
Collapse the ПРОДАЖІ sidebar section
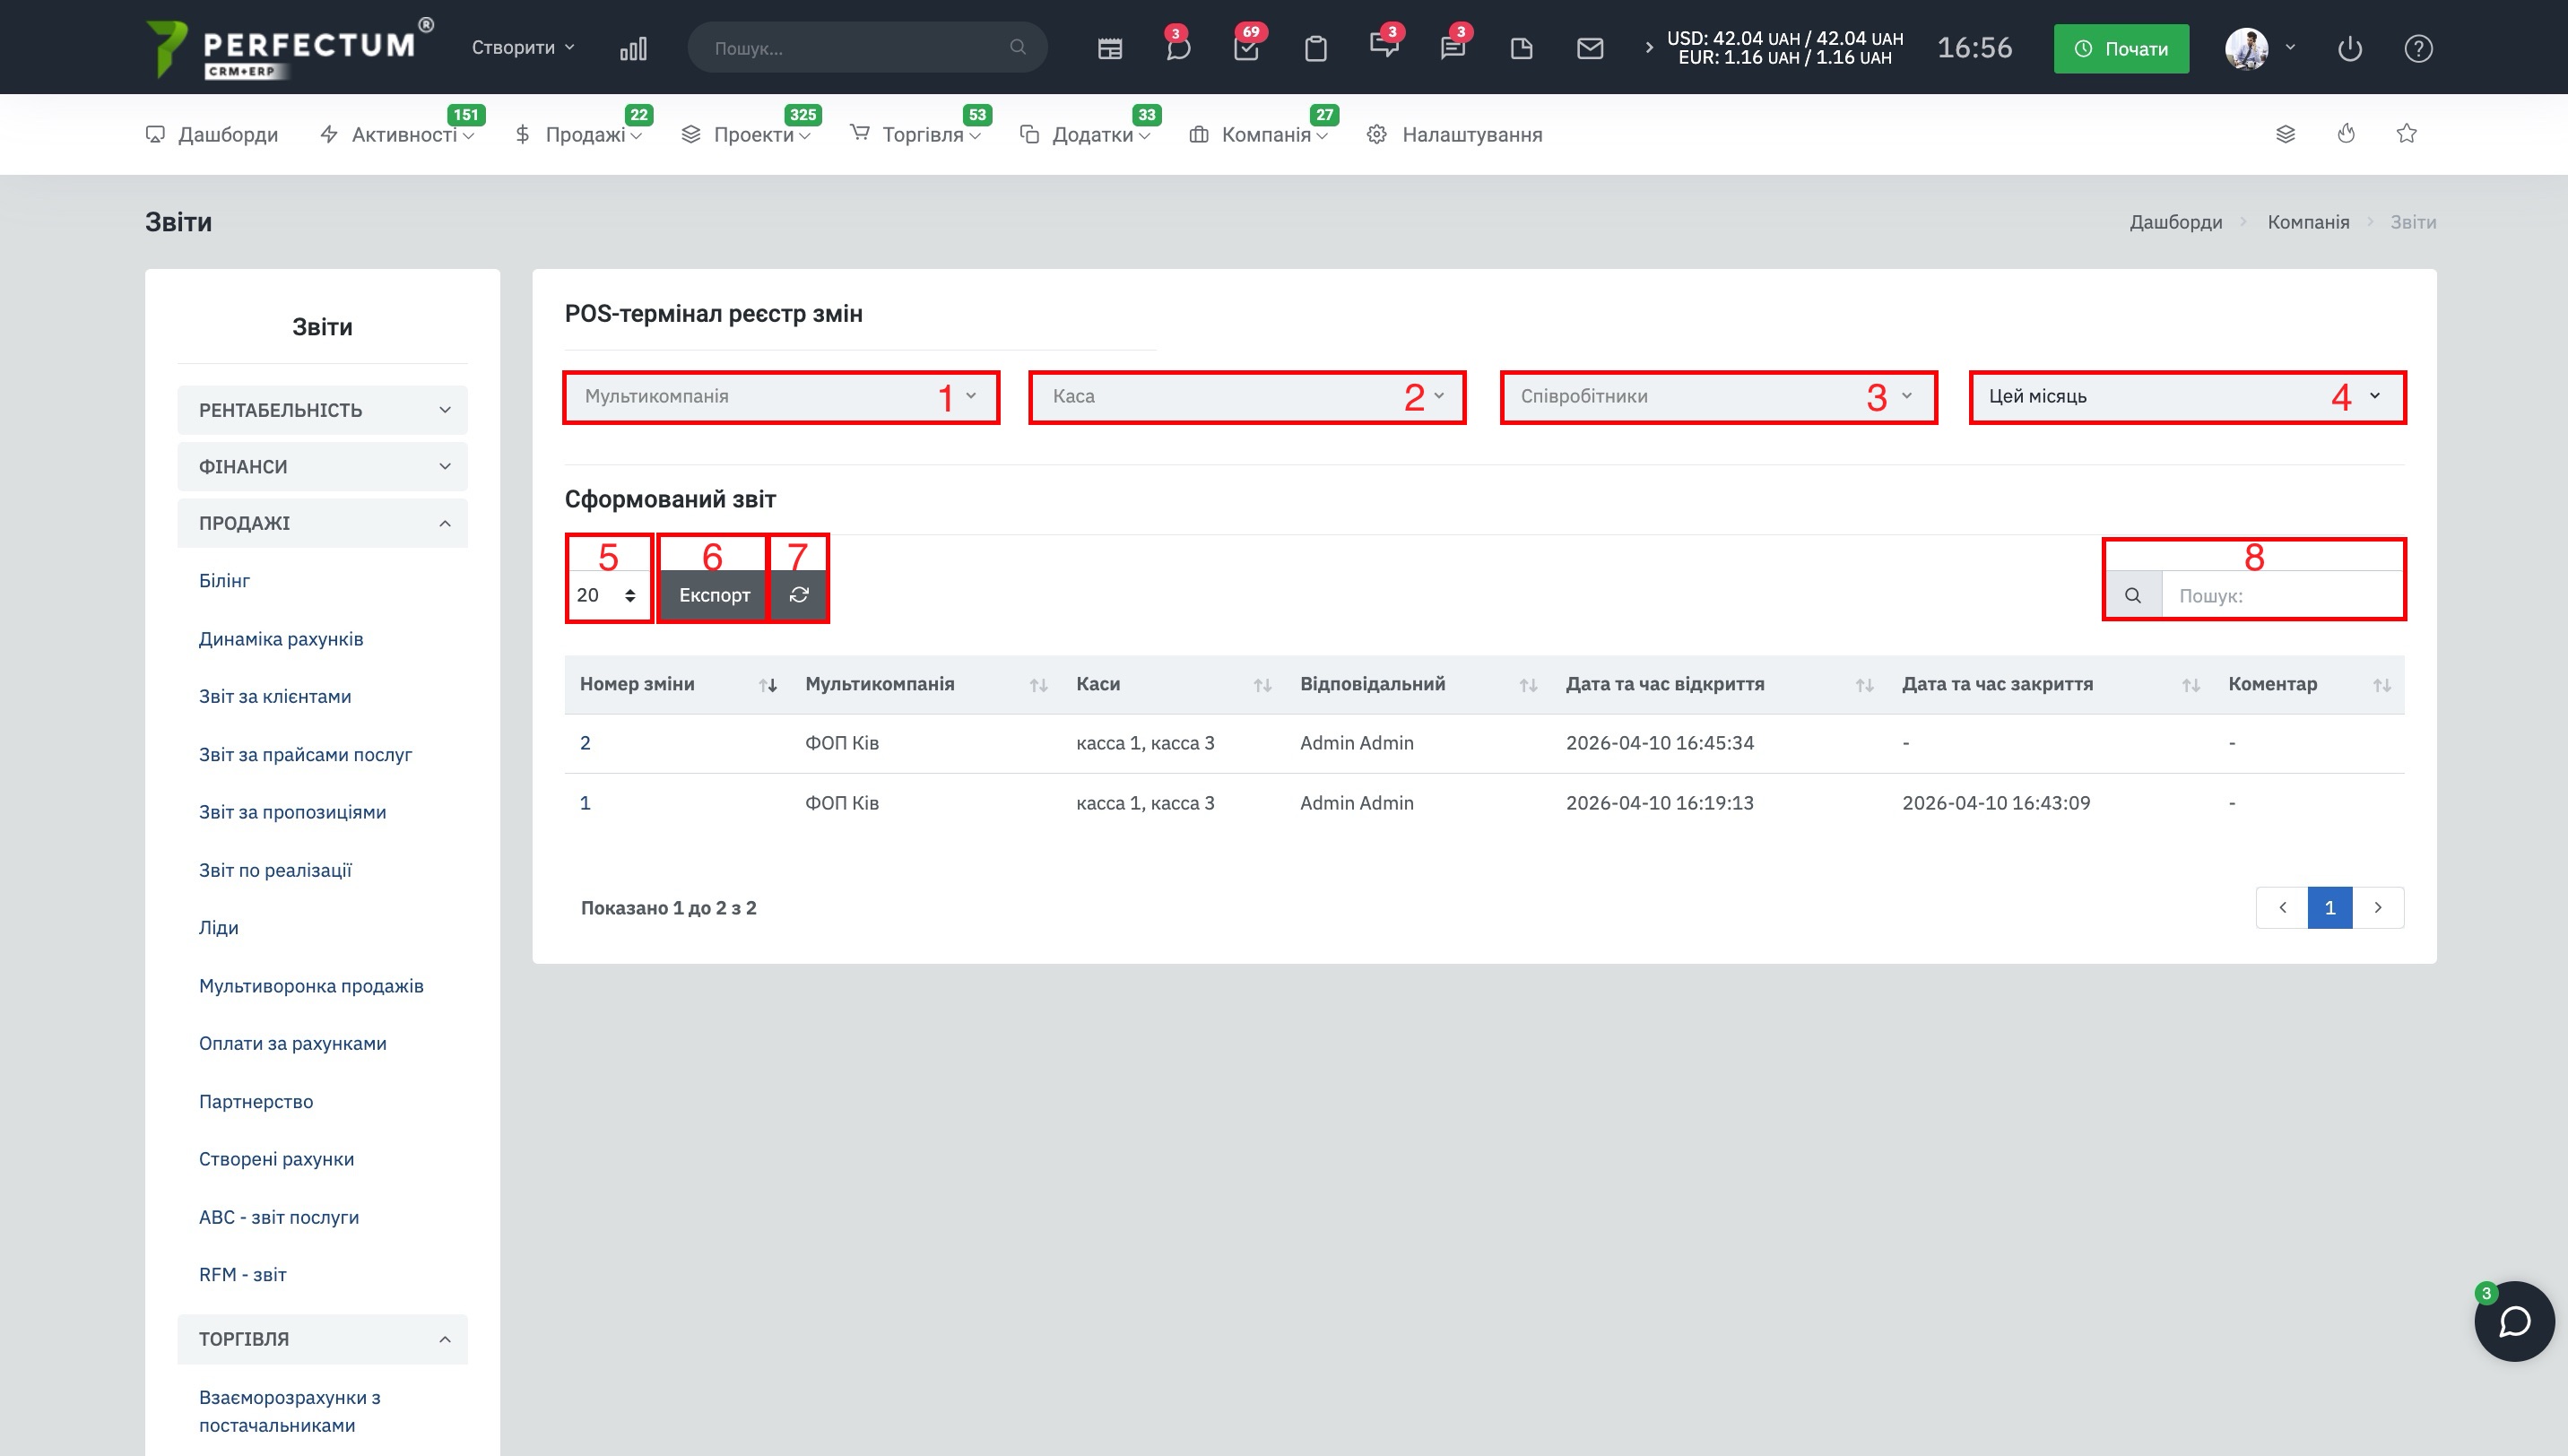[322, 523]
